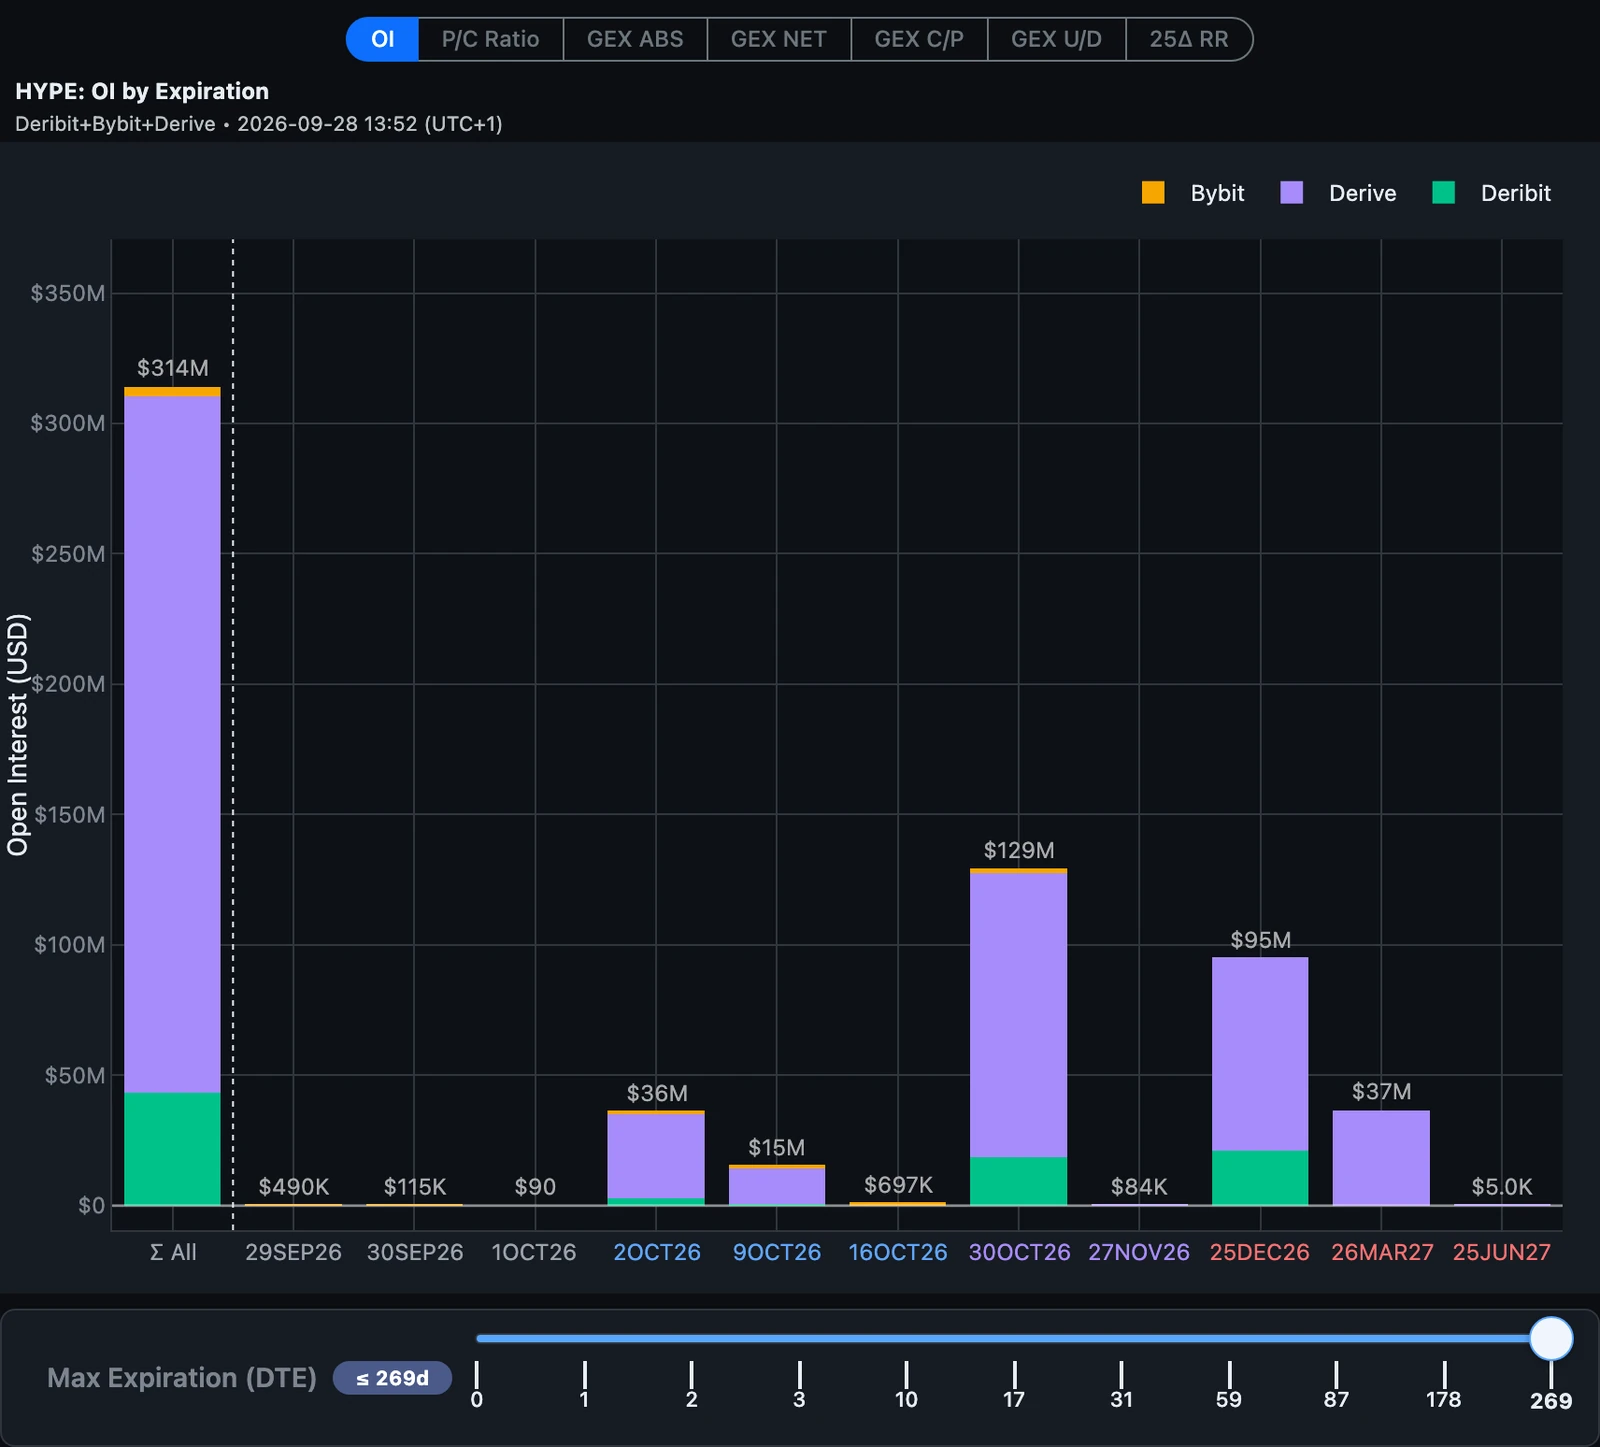Viewport: 1600px width, 1447px height.
Task: Click the HYPE: OI by Expiration title
Action: coord(142,91)
